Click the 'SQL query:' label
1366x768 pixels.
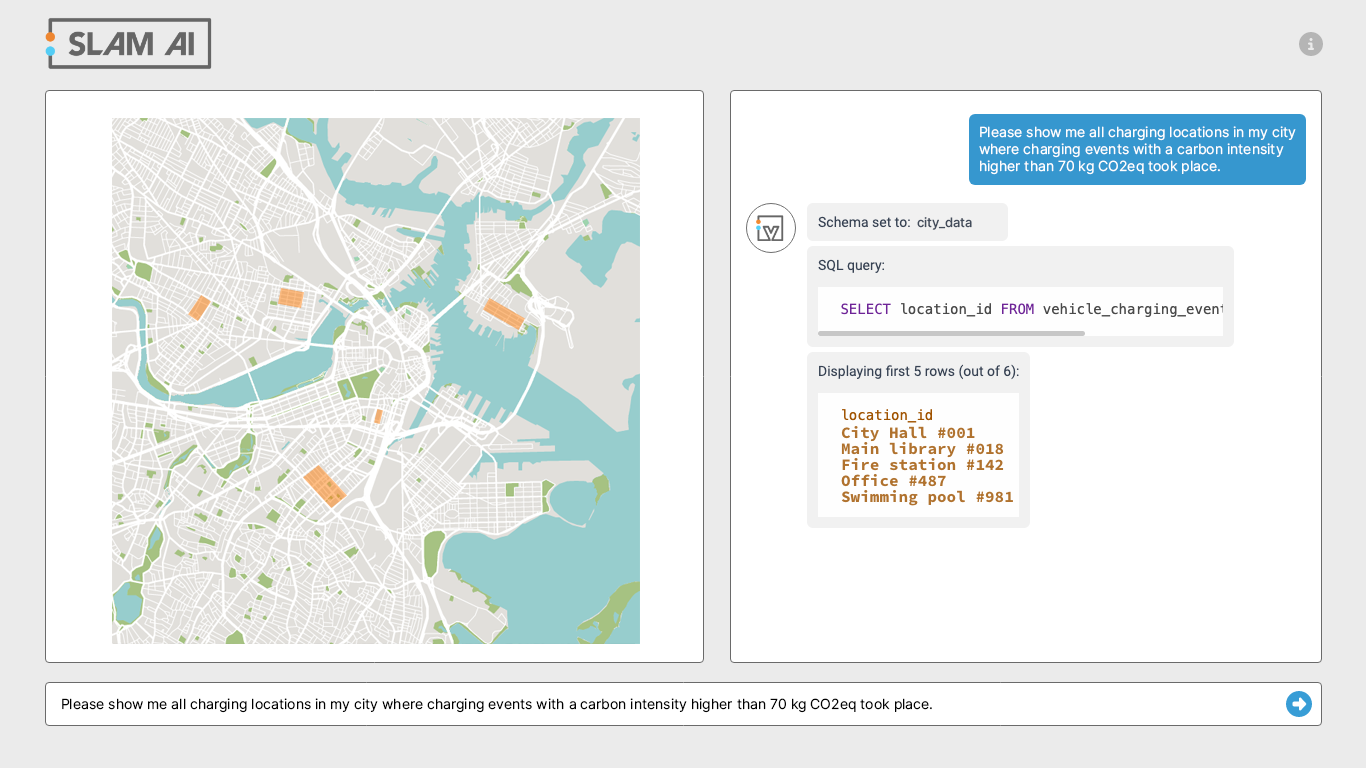click(x=851, y=265)
